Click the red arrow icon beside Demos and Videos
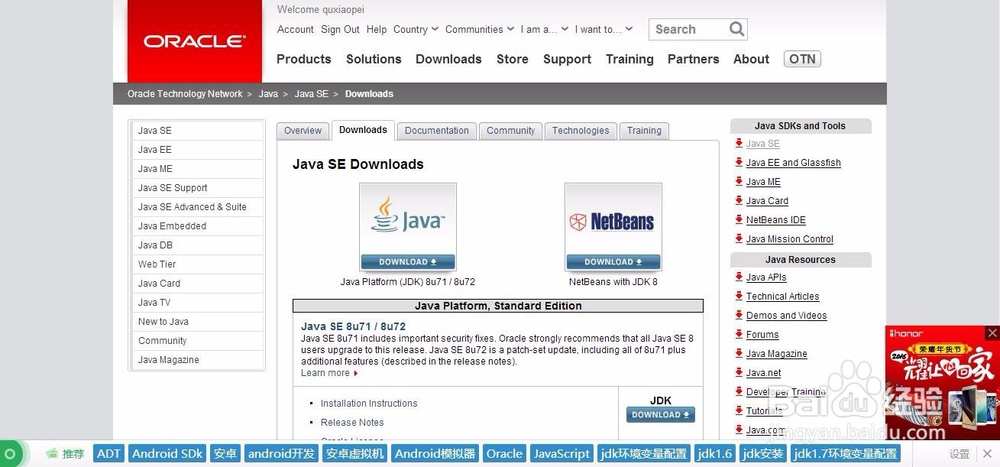This screenshot has width=1000, height=467. coord(739,315)
